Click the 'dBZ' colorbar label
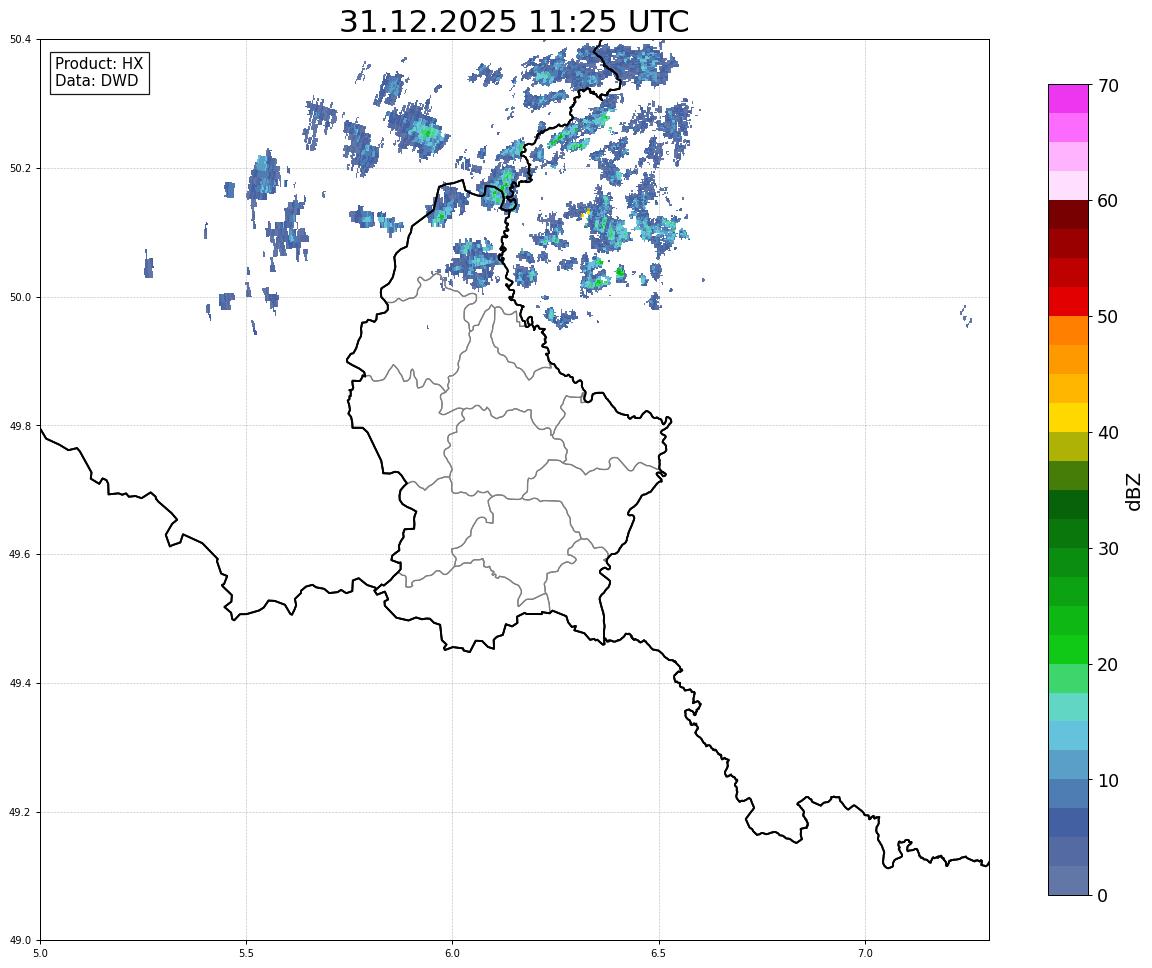The height and width of the screenshot is (968, 1152). pos(1134,491)
